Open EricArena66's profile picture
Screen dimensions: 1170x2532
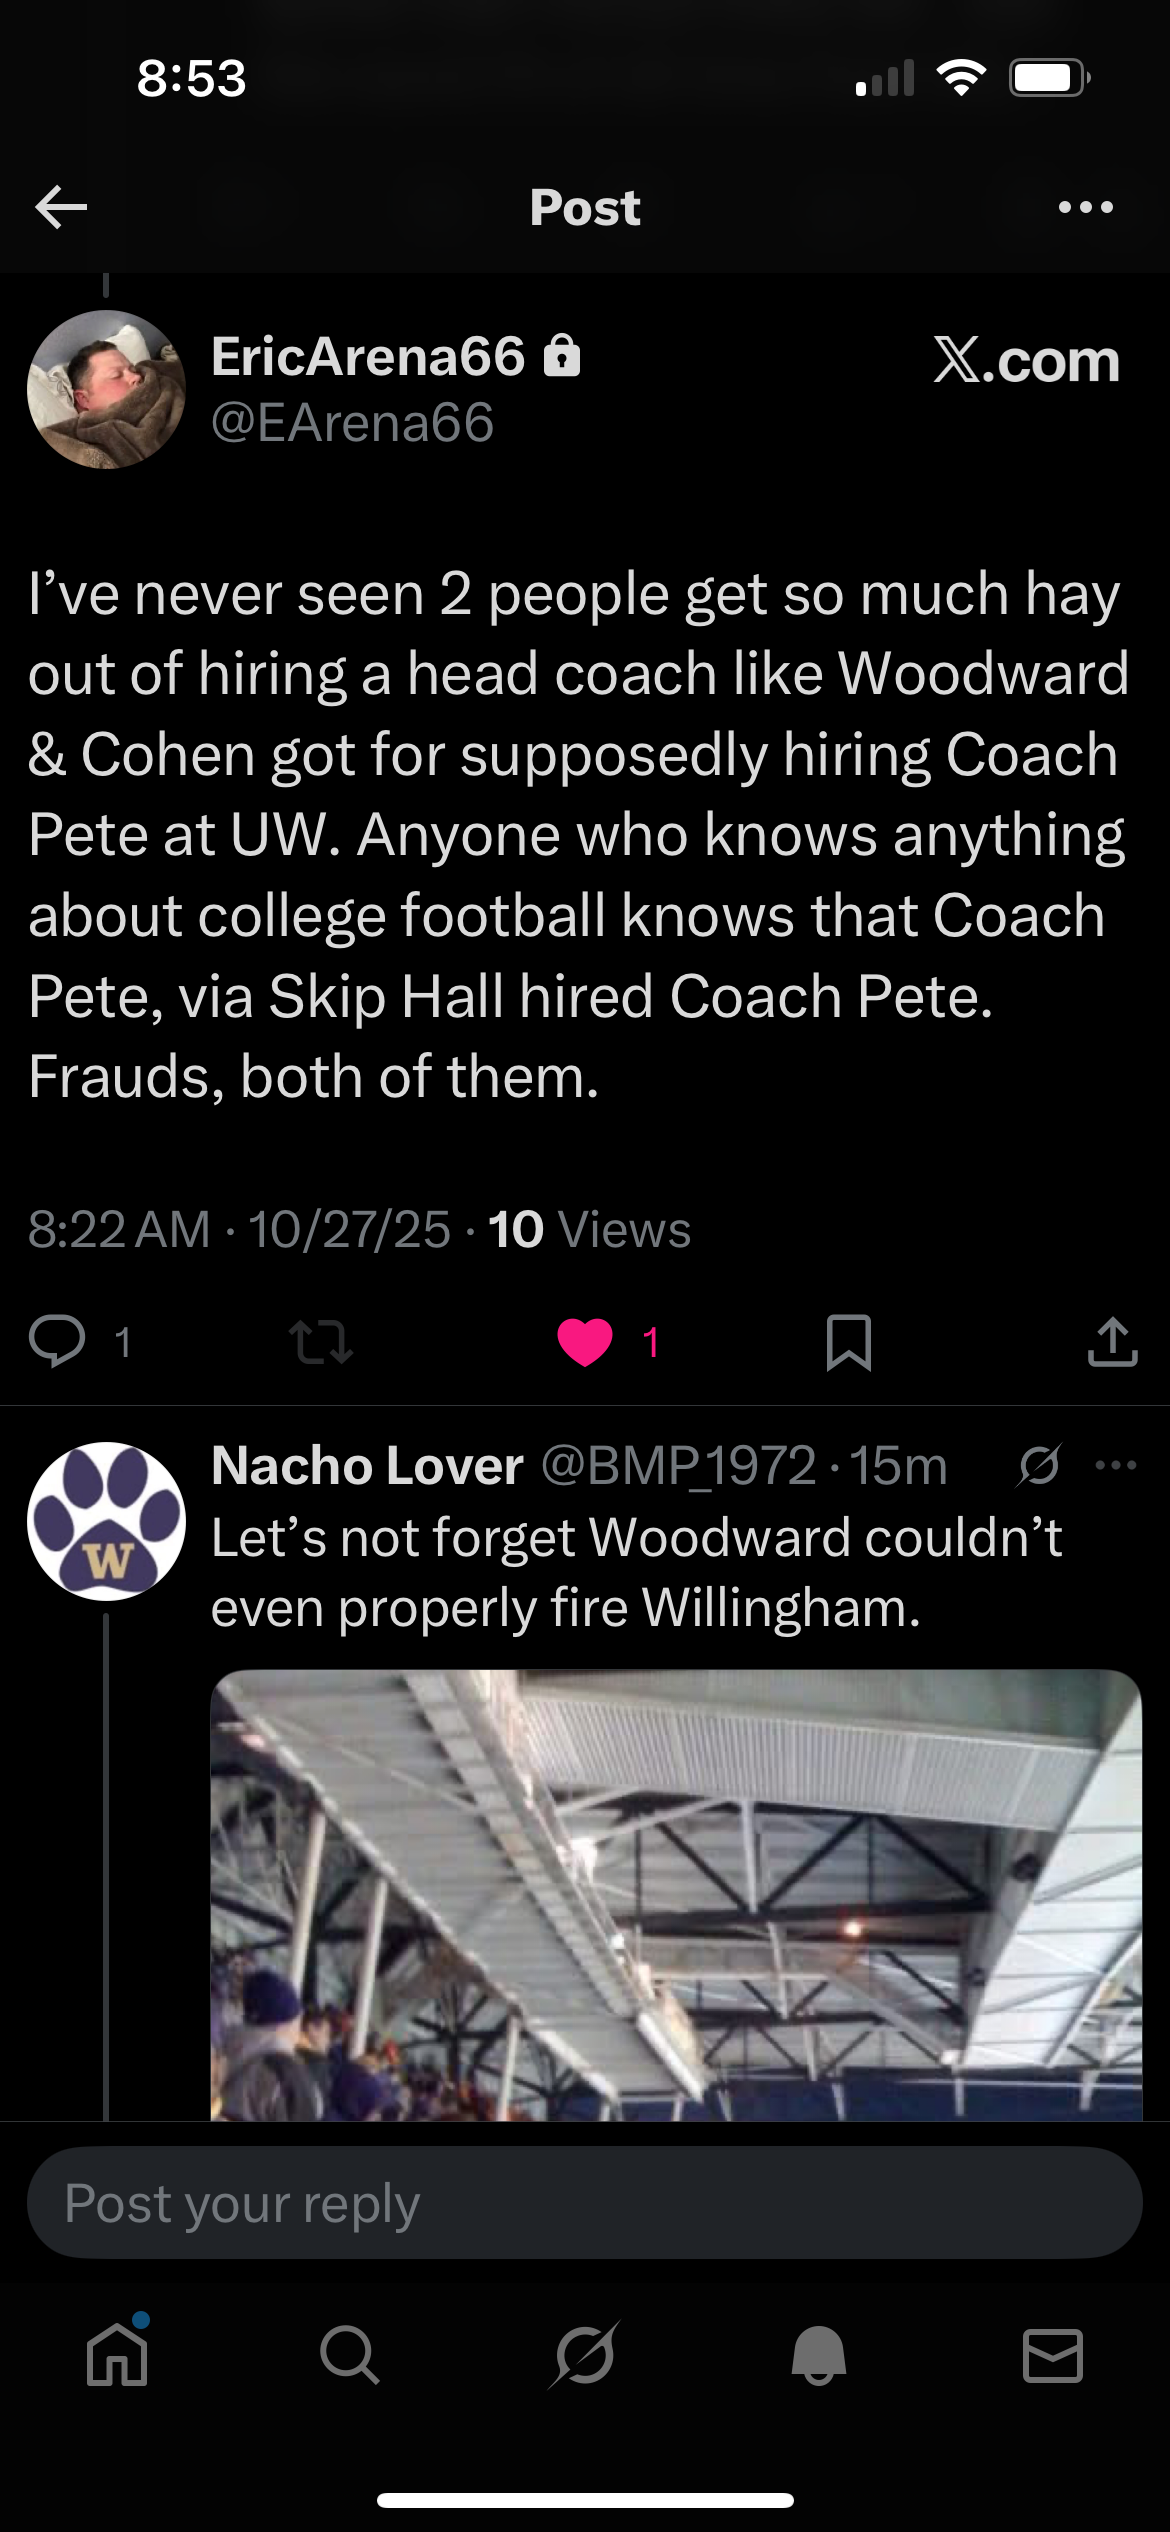point(106,389)
